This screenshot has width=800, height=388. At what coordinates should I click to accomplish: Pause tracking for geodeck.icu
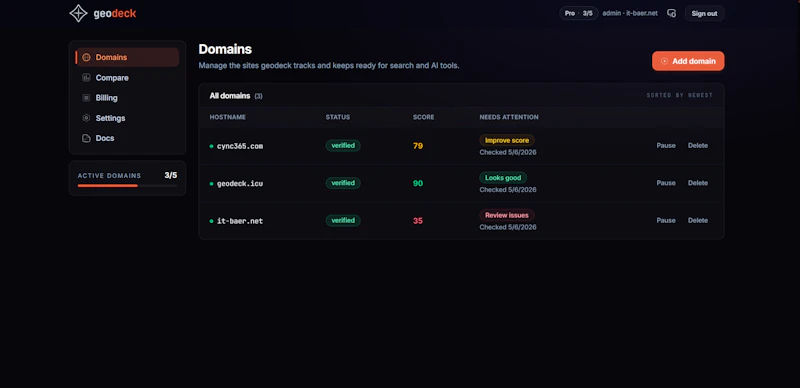(666, 183)
